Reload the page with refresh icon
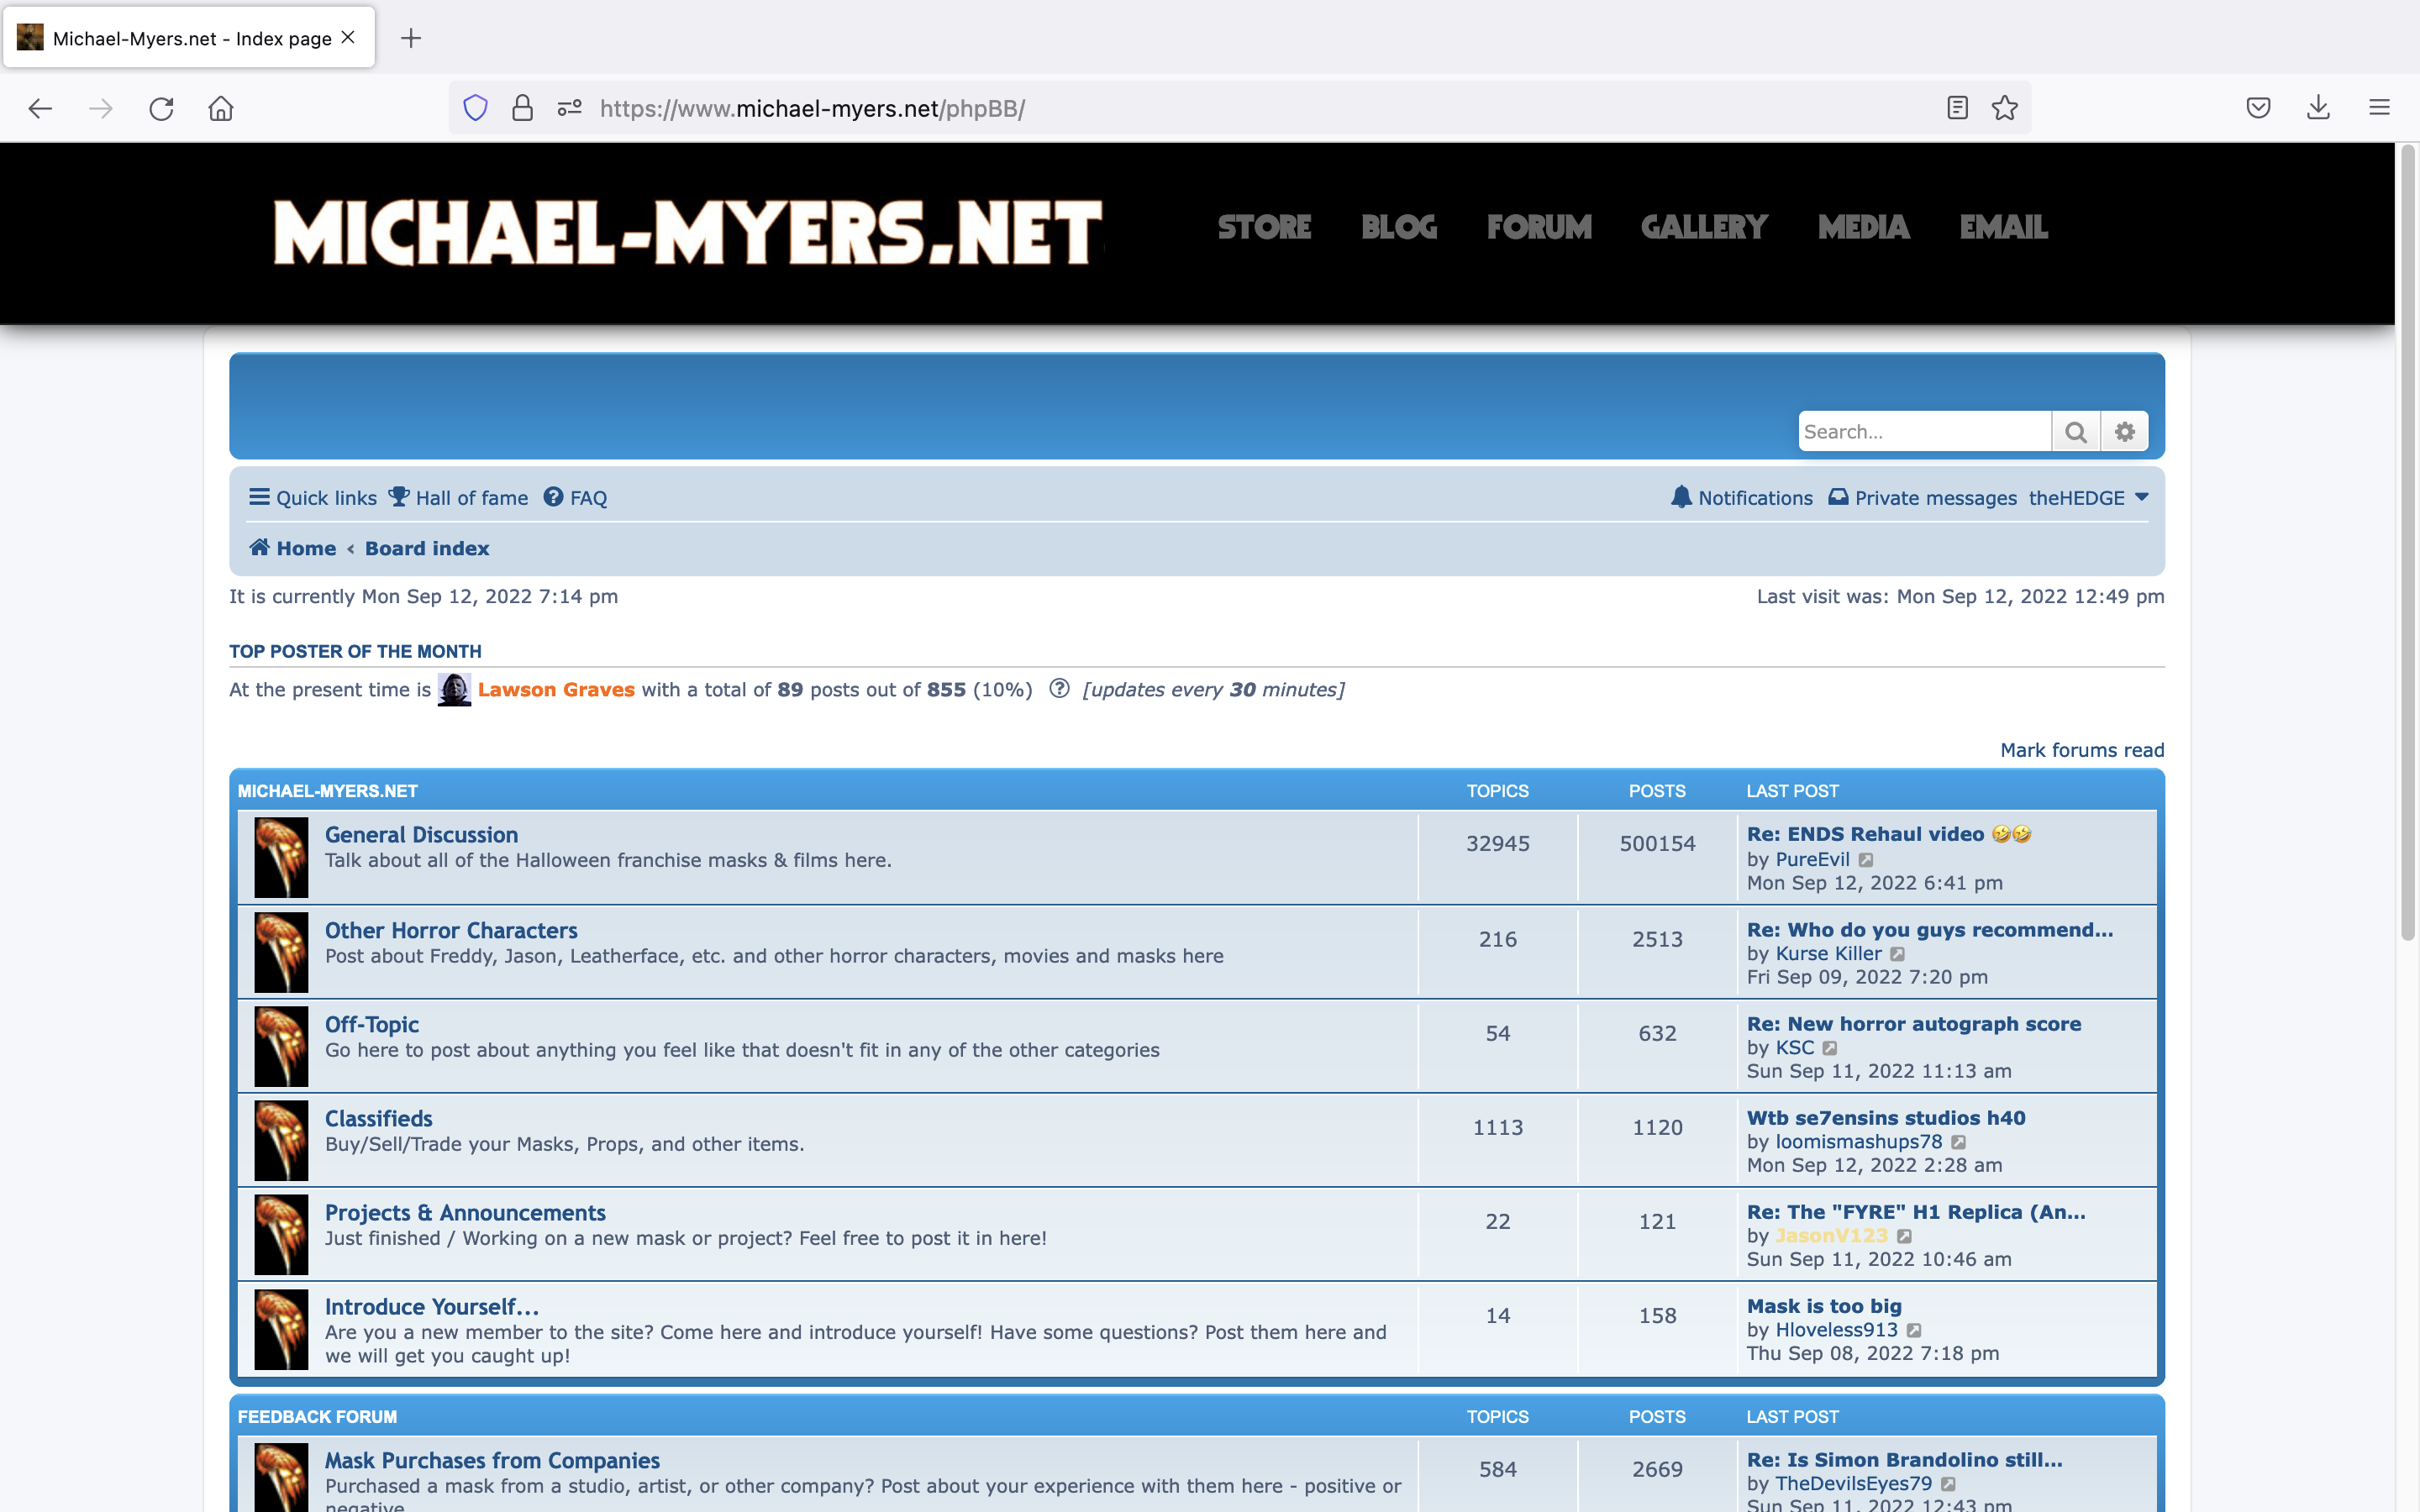 pyautogui.click(x=161, y=108)
